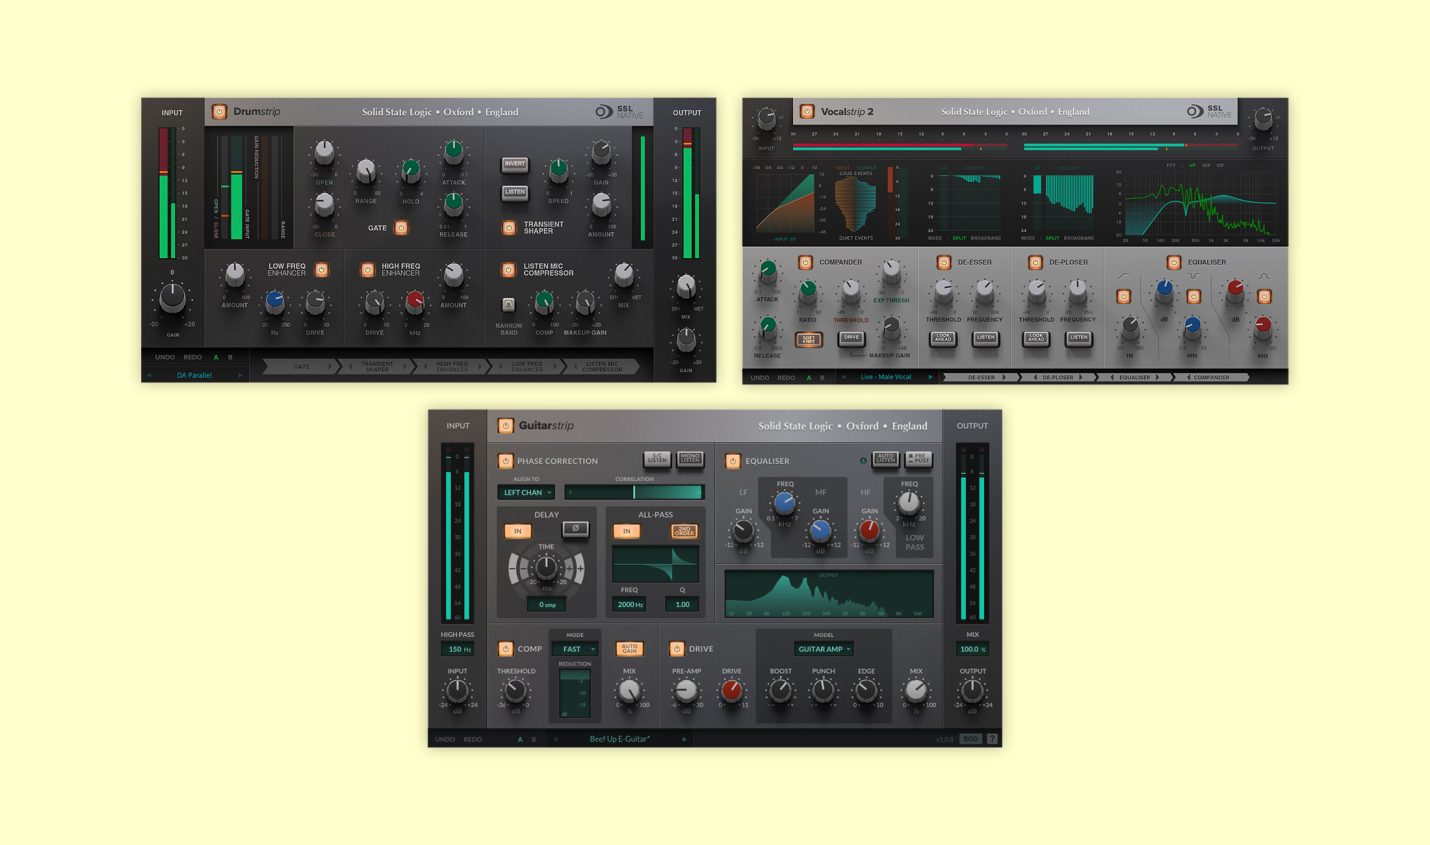Select the Equaliser block in Vocalstrip chain
This screenshot has height=845, width=1430.
(x=1135, y=377)
